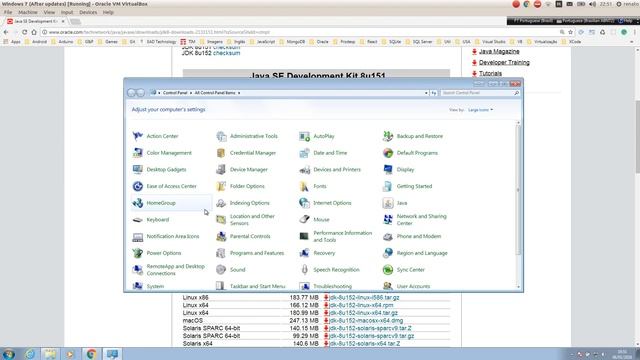Screen dimensions: 640x360
Task: Open the VirtualBox Machine menu
Action: pos(28,12)
